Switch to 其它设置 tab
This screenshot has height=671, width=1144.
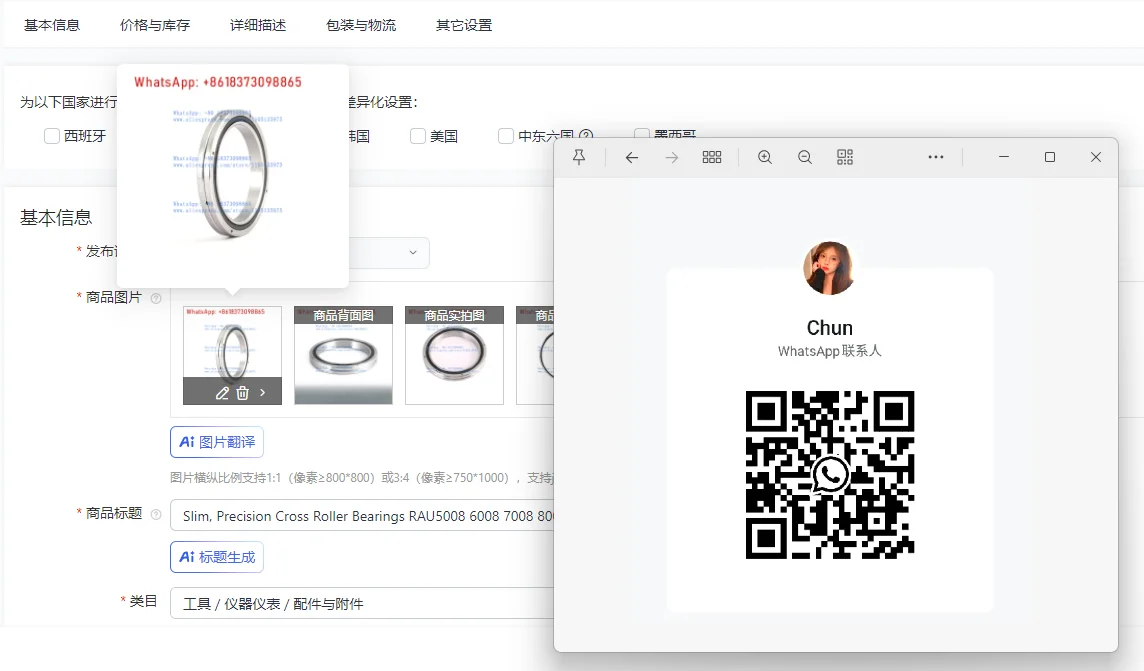464,25
